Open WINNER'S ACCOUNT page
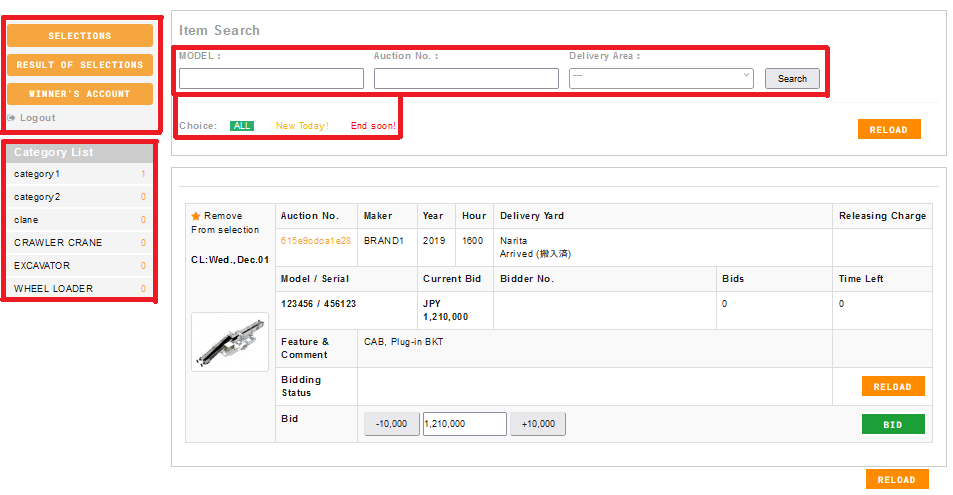The image size is (953, 495). (80, 94)
